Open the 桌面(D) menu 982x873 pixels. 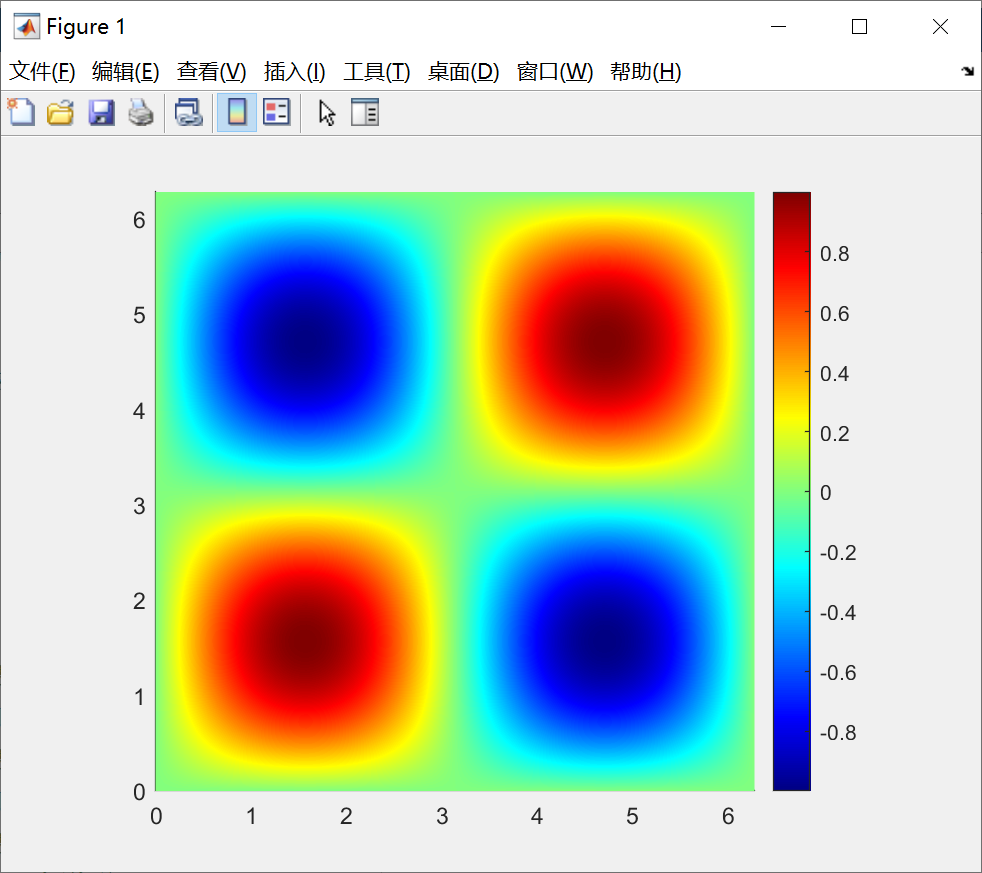(x=463, y=71)
